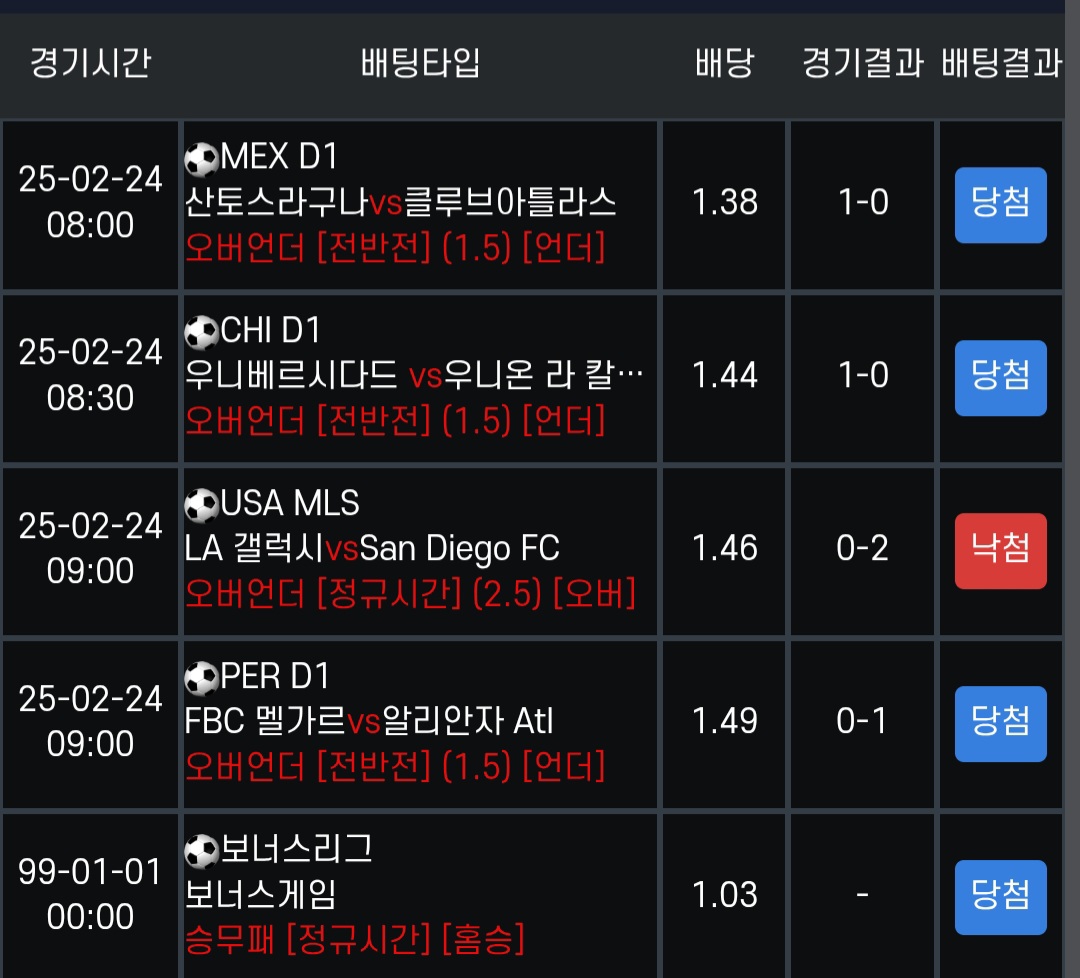The height and width of the screenshot is (978, 1080).
Task: Click the red 낙첨 badge for LA 갤럭시 match
Action: (x=1000, y=550)
